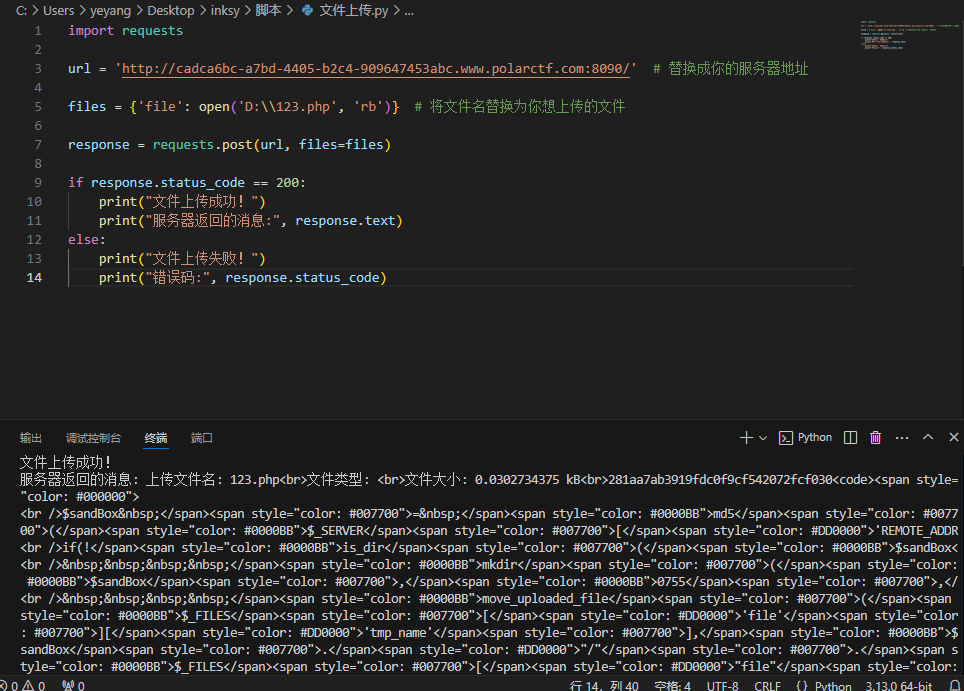This screenshot has height=691, width=964.
Task: Click the C: drive breadcrumb
Action: [22, 10]
